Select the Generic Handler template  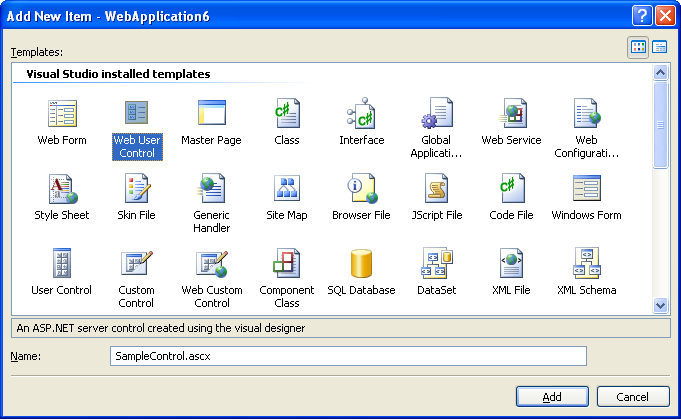click(x=211, y=190)
